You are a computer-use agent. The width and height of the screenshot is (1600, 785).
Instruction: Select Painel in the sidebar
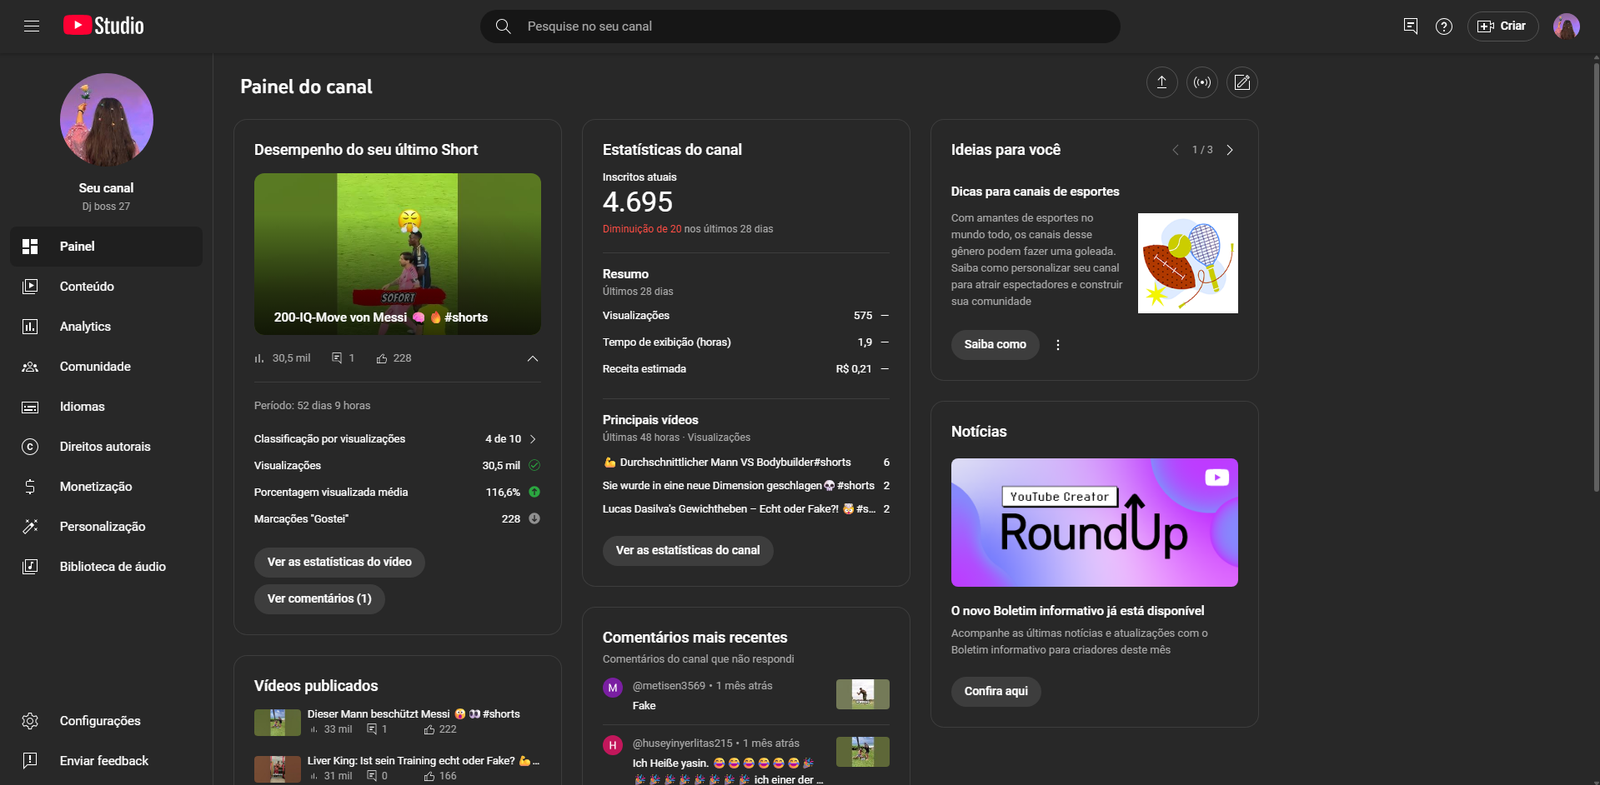click(106, 246)
